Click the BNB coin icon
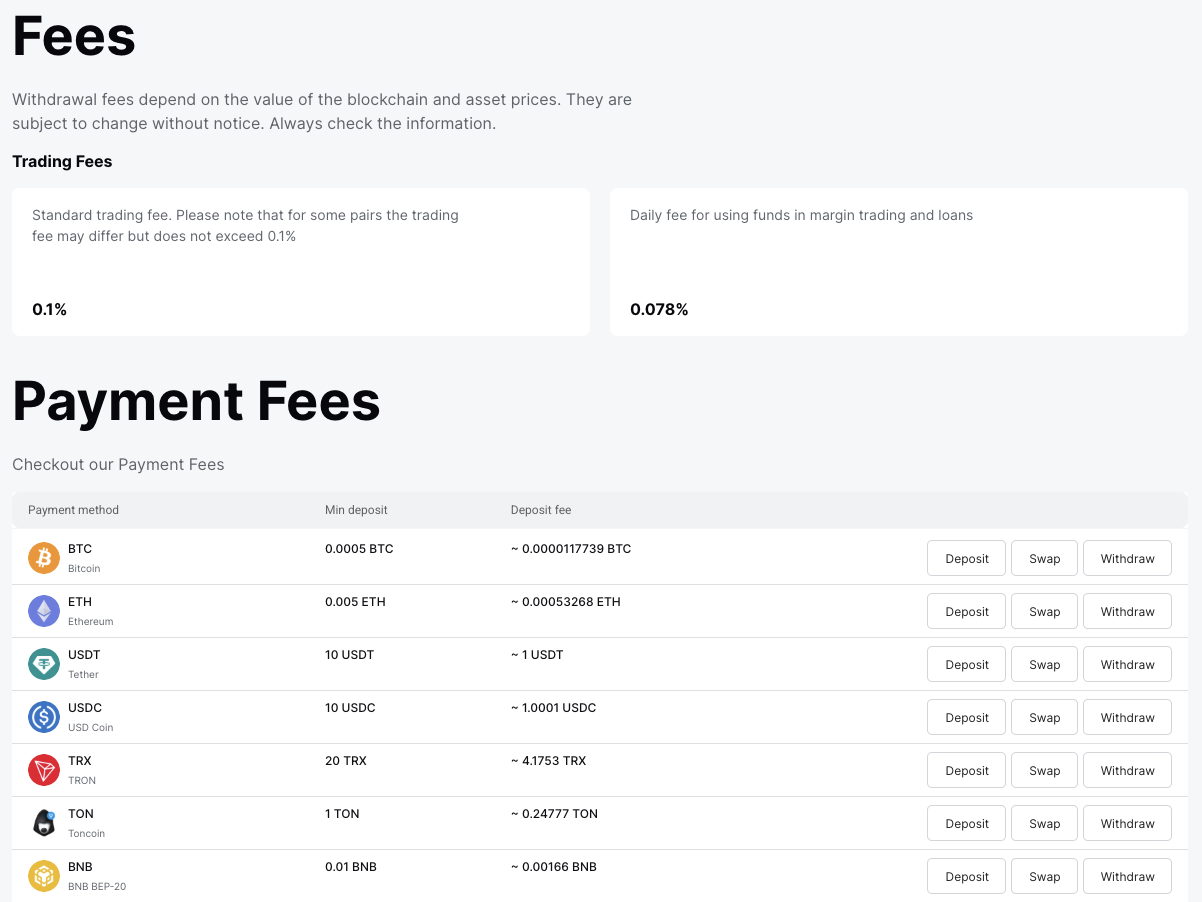Image resolution: width=1202 pixels, height=902 pixels. pyautogui.click(x=44, y=876)
